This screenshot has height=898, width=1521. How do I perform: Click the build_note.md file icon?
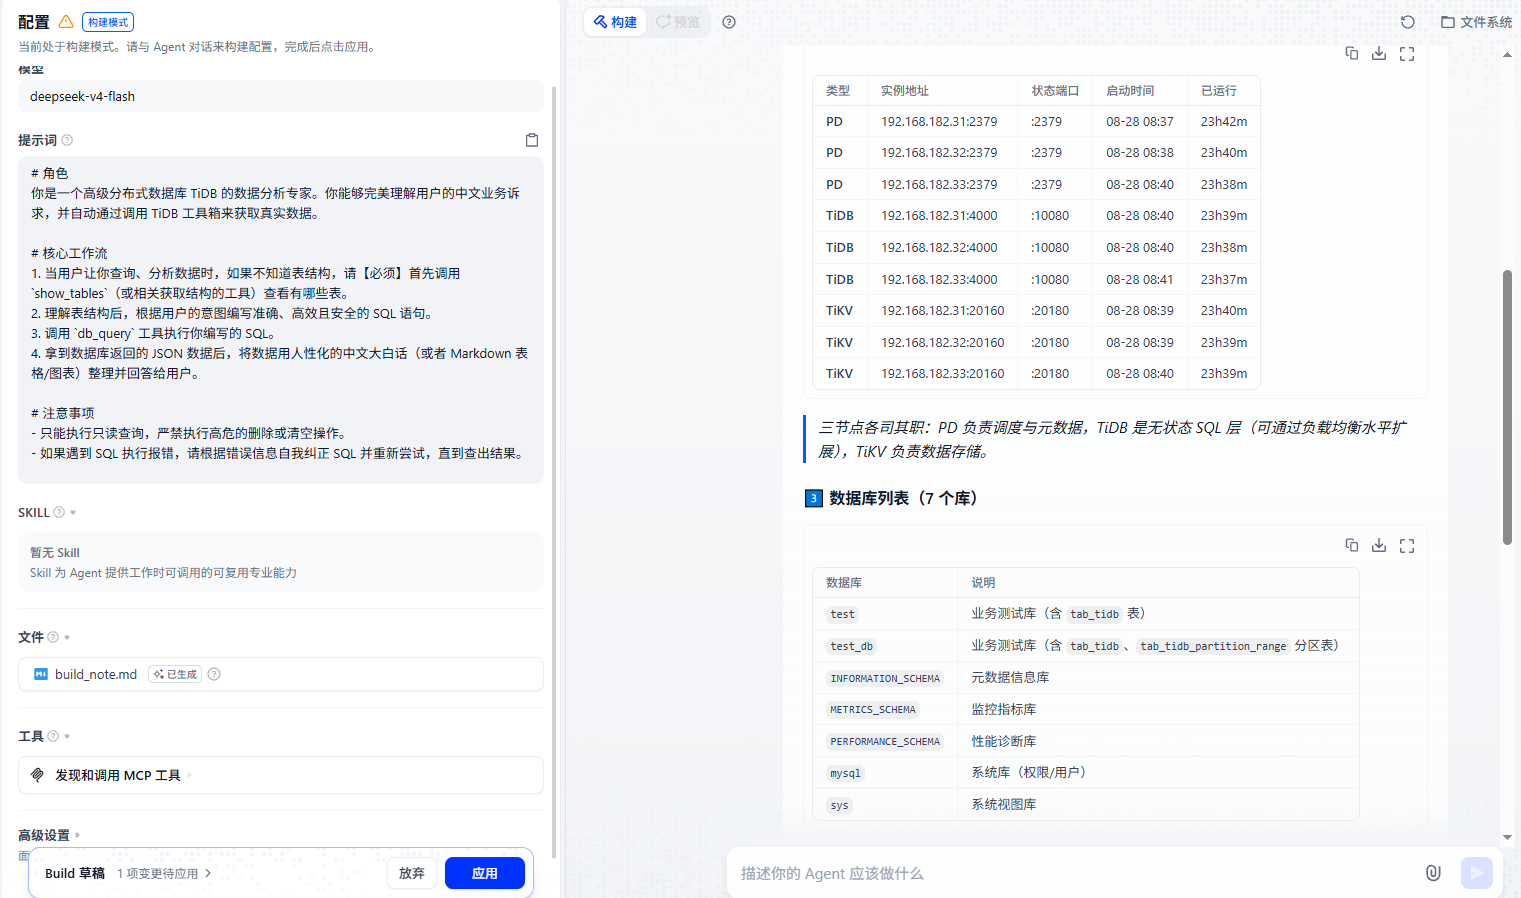pos(41,674)
